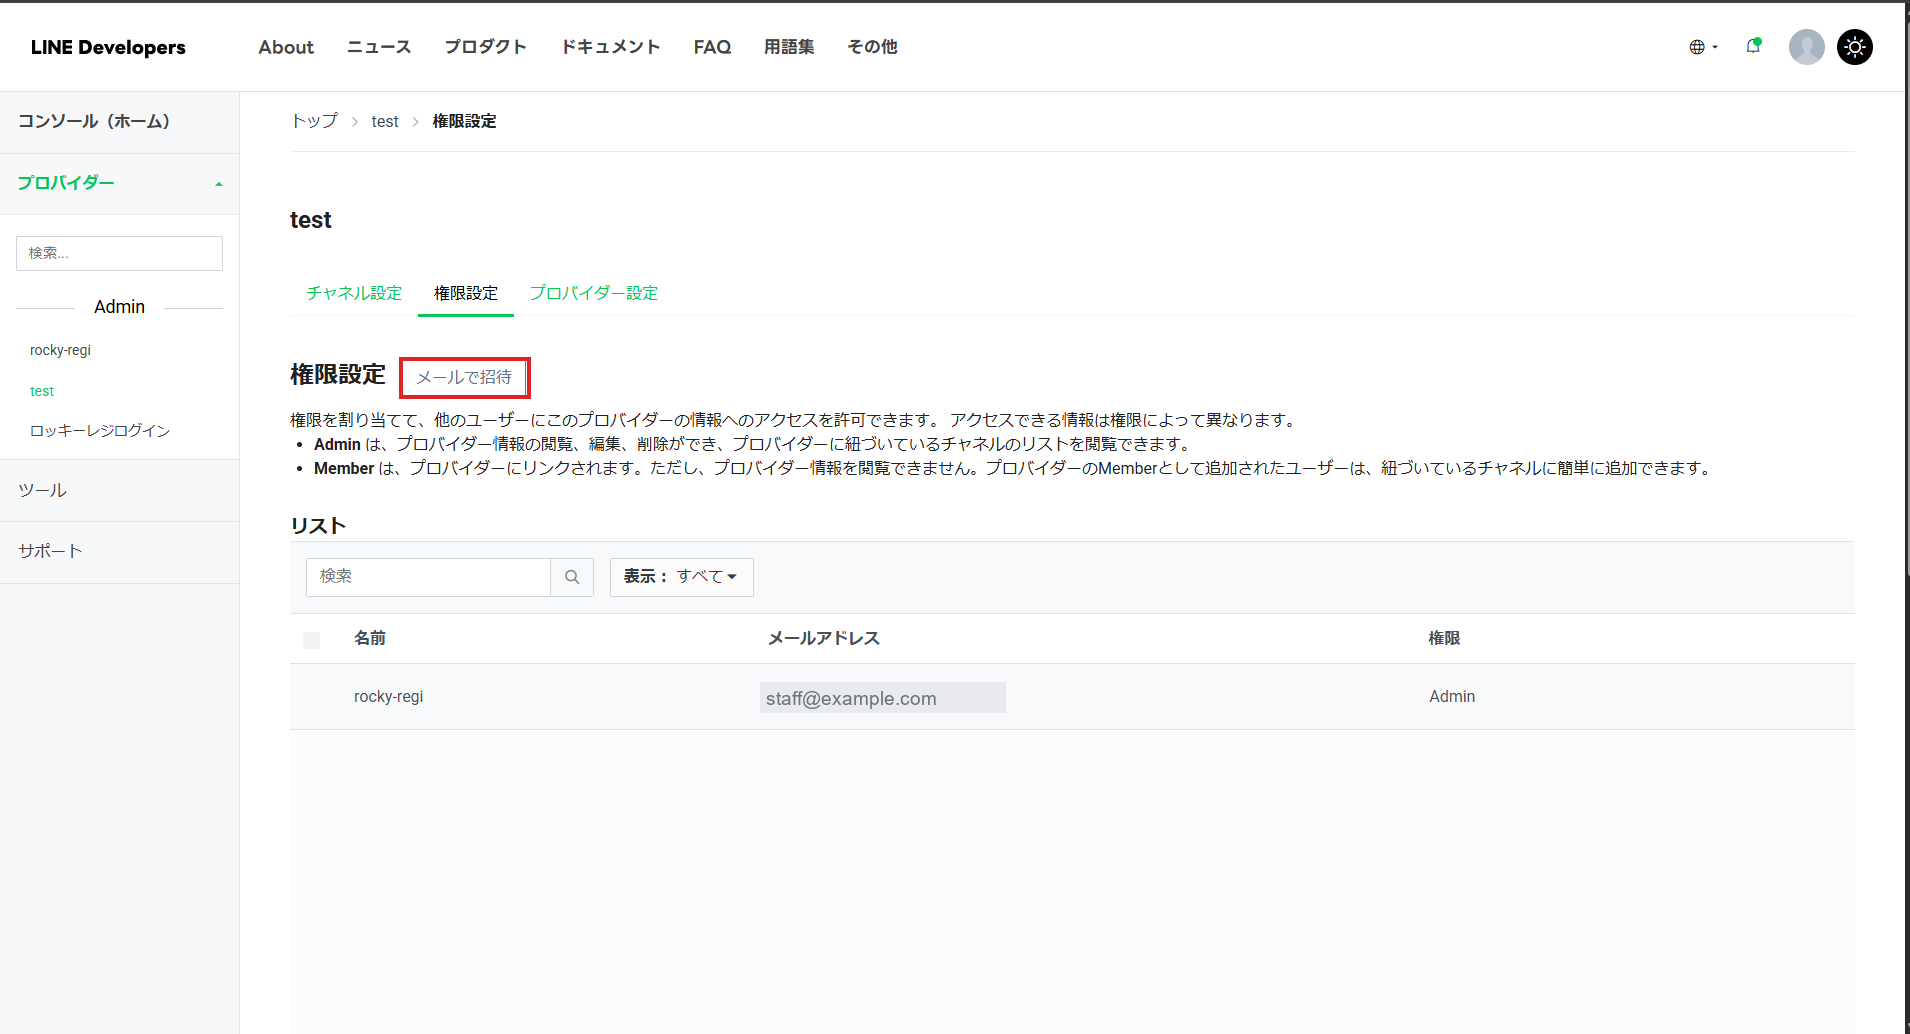The height and width of the screenshot is (1034, 1910).
Task: Click the staff@example.com email cell
Action: click(x=883, y=698)
